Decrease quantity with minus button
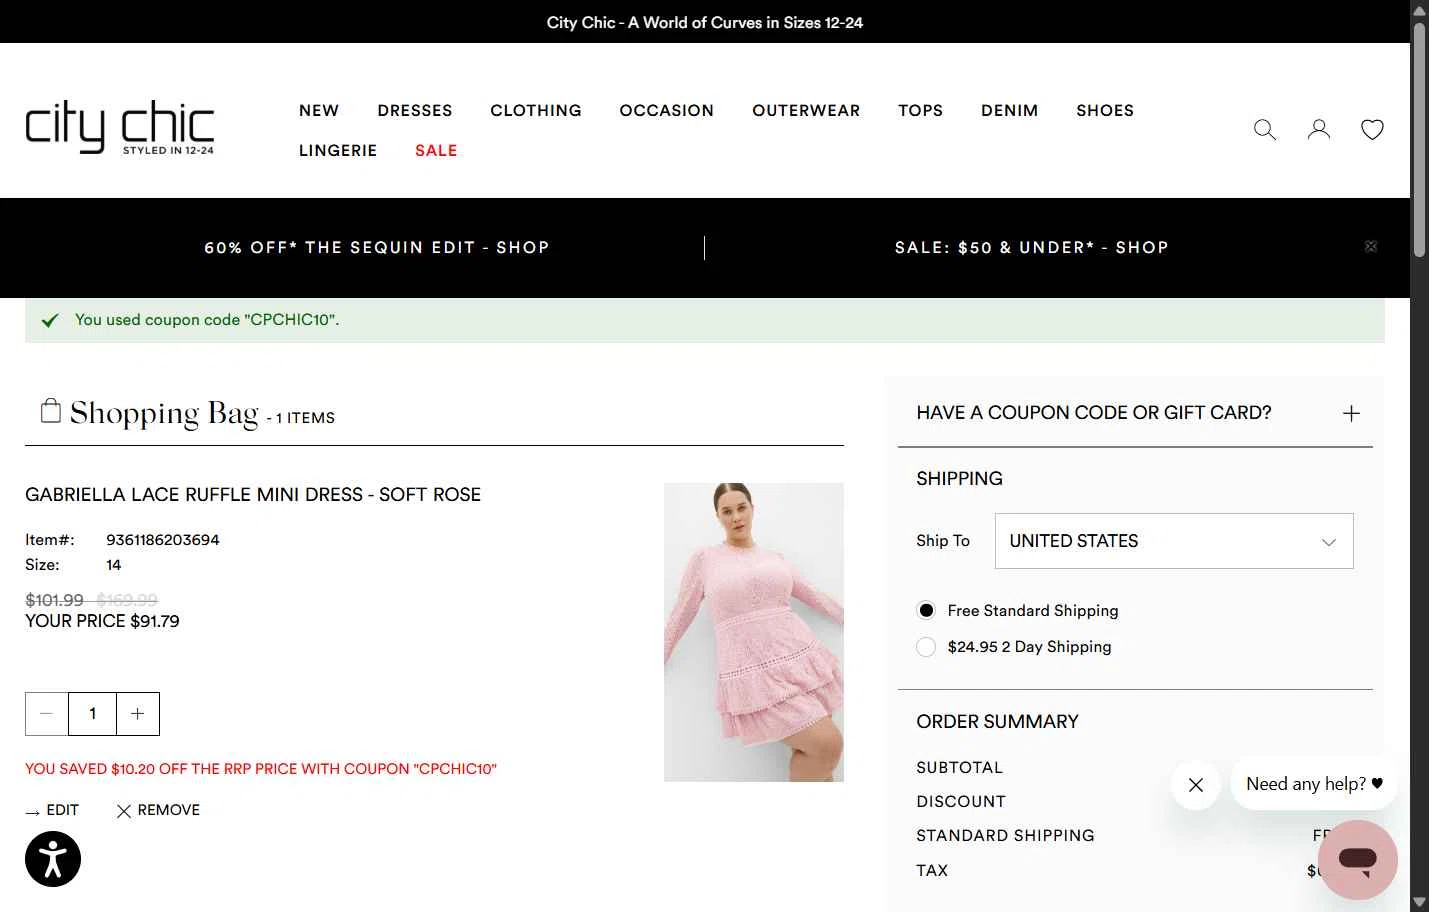This screenshot has height=912, width=1429. [46, 714]
